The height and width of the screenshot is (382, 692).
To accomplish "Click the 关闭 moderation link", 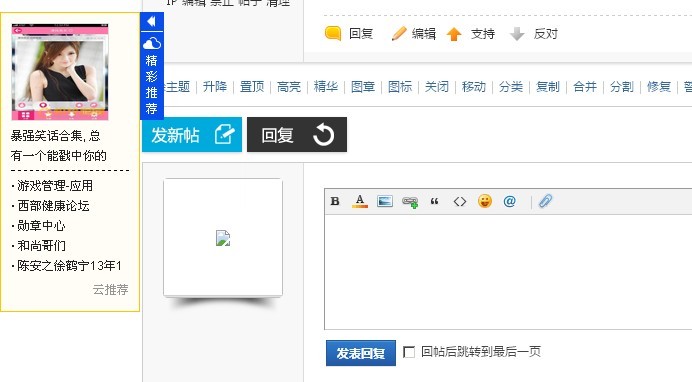I will [x=437, y=86].
